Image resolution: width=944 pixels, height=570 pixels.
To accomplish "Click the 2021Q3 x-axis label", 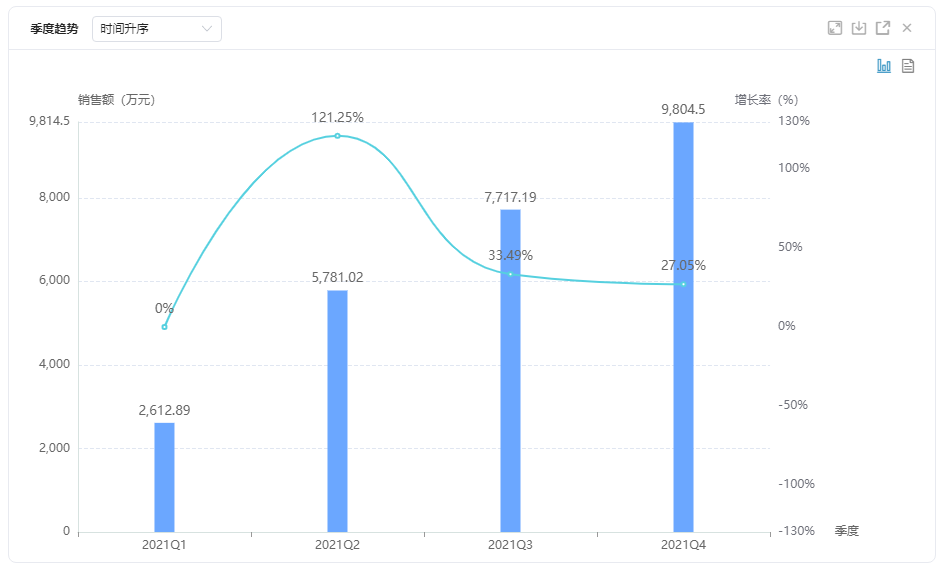I will pos(510,545).
